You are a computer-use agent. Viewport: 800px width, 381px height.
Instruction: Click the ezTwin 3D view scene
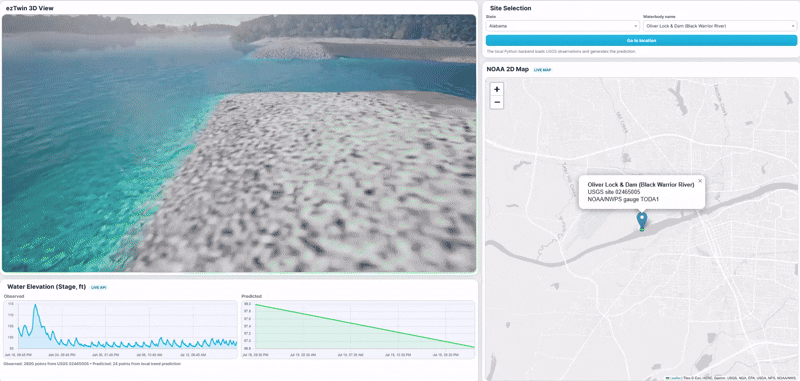[239, 143]
